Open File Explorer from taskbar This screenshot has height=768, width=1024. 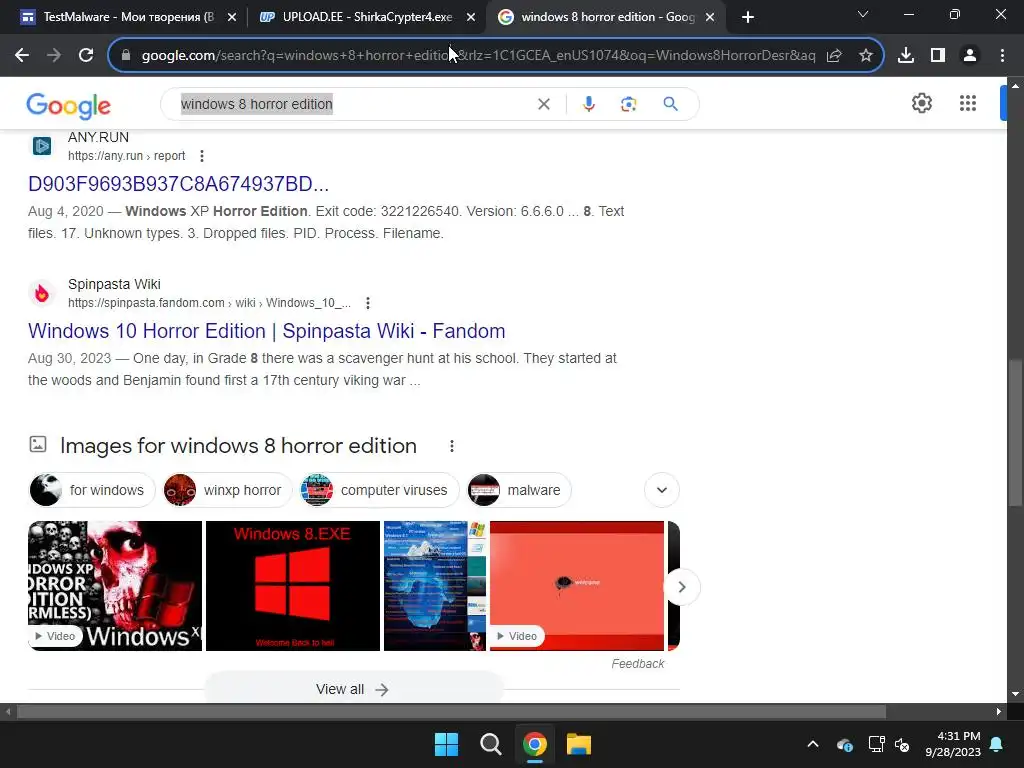pos(579,744)
